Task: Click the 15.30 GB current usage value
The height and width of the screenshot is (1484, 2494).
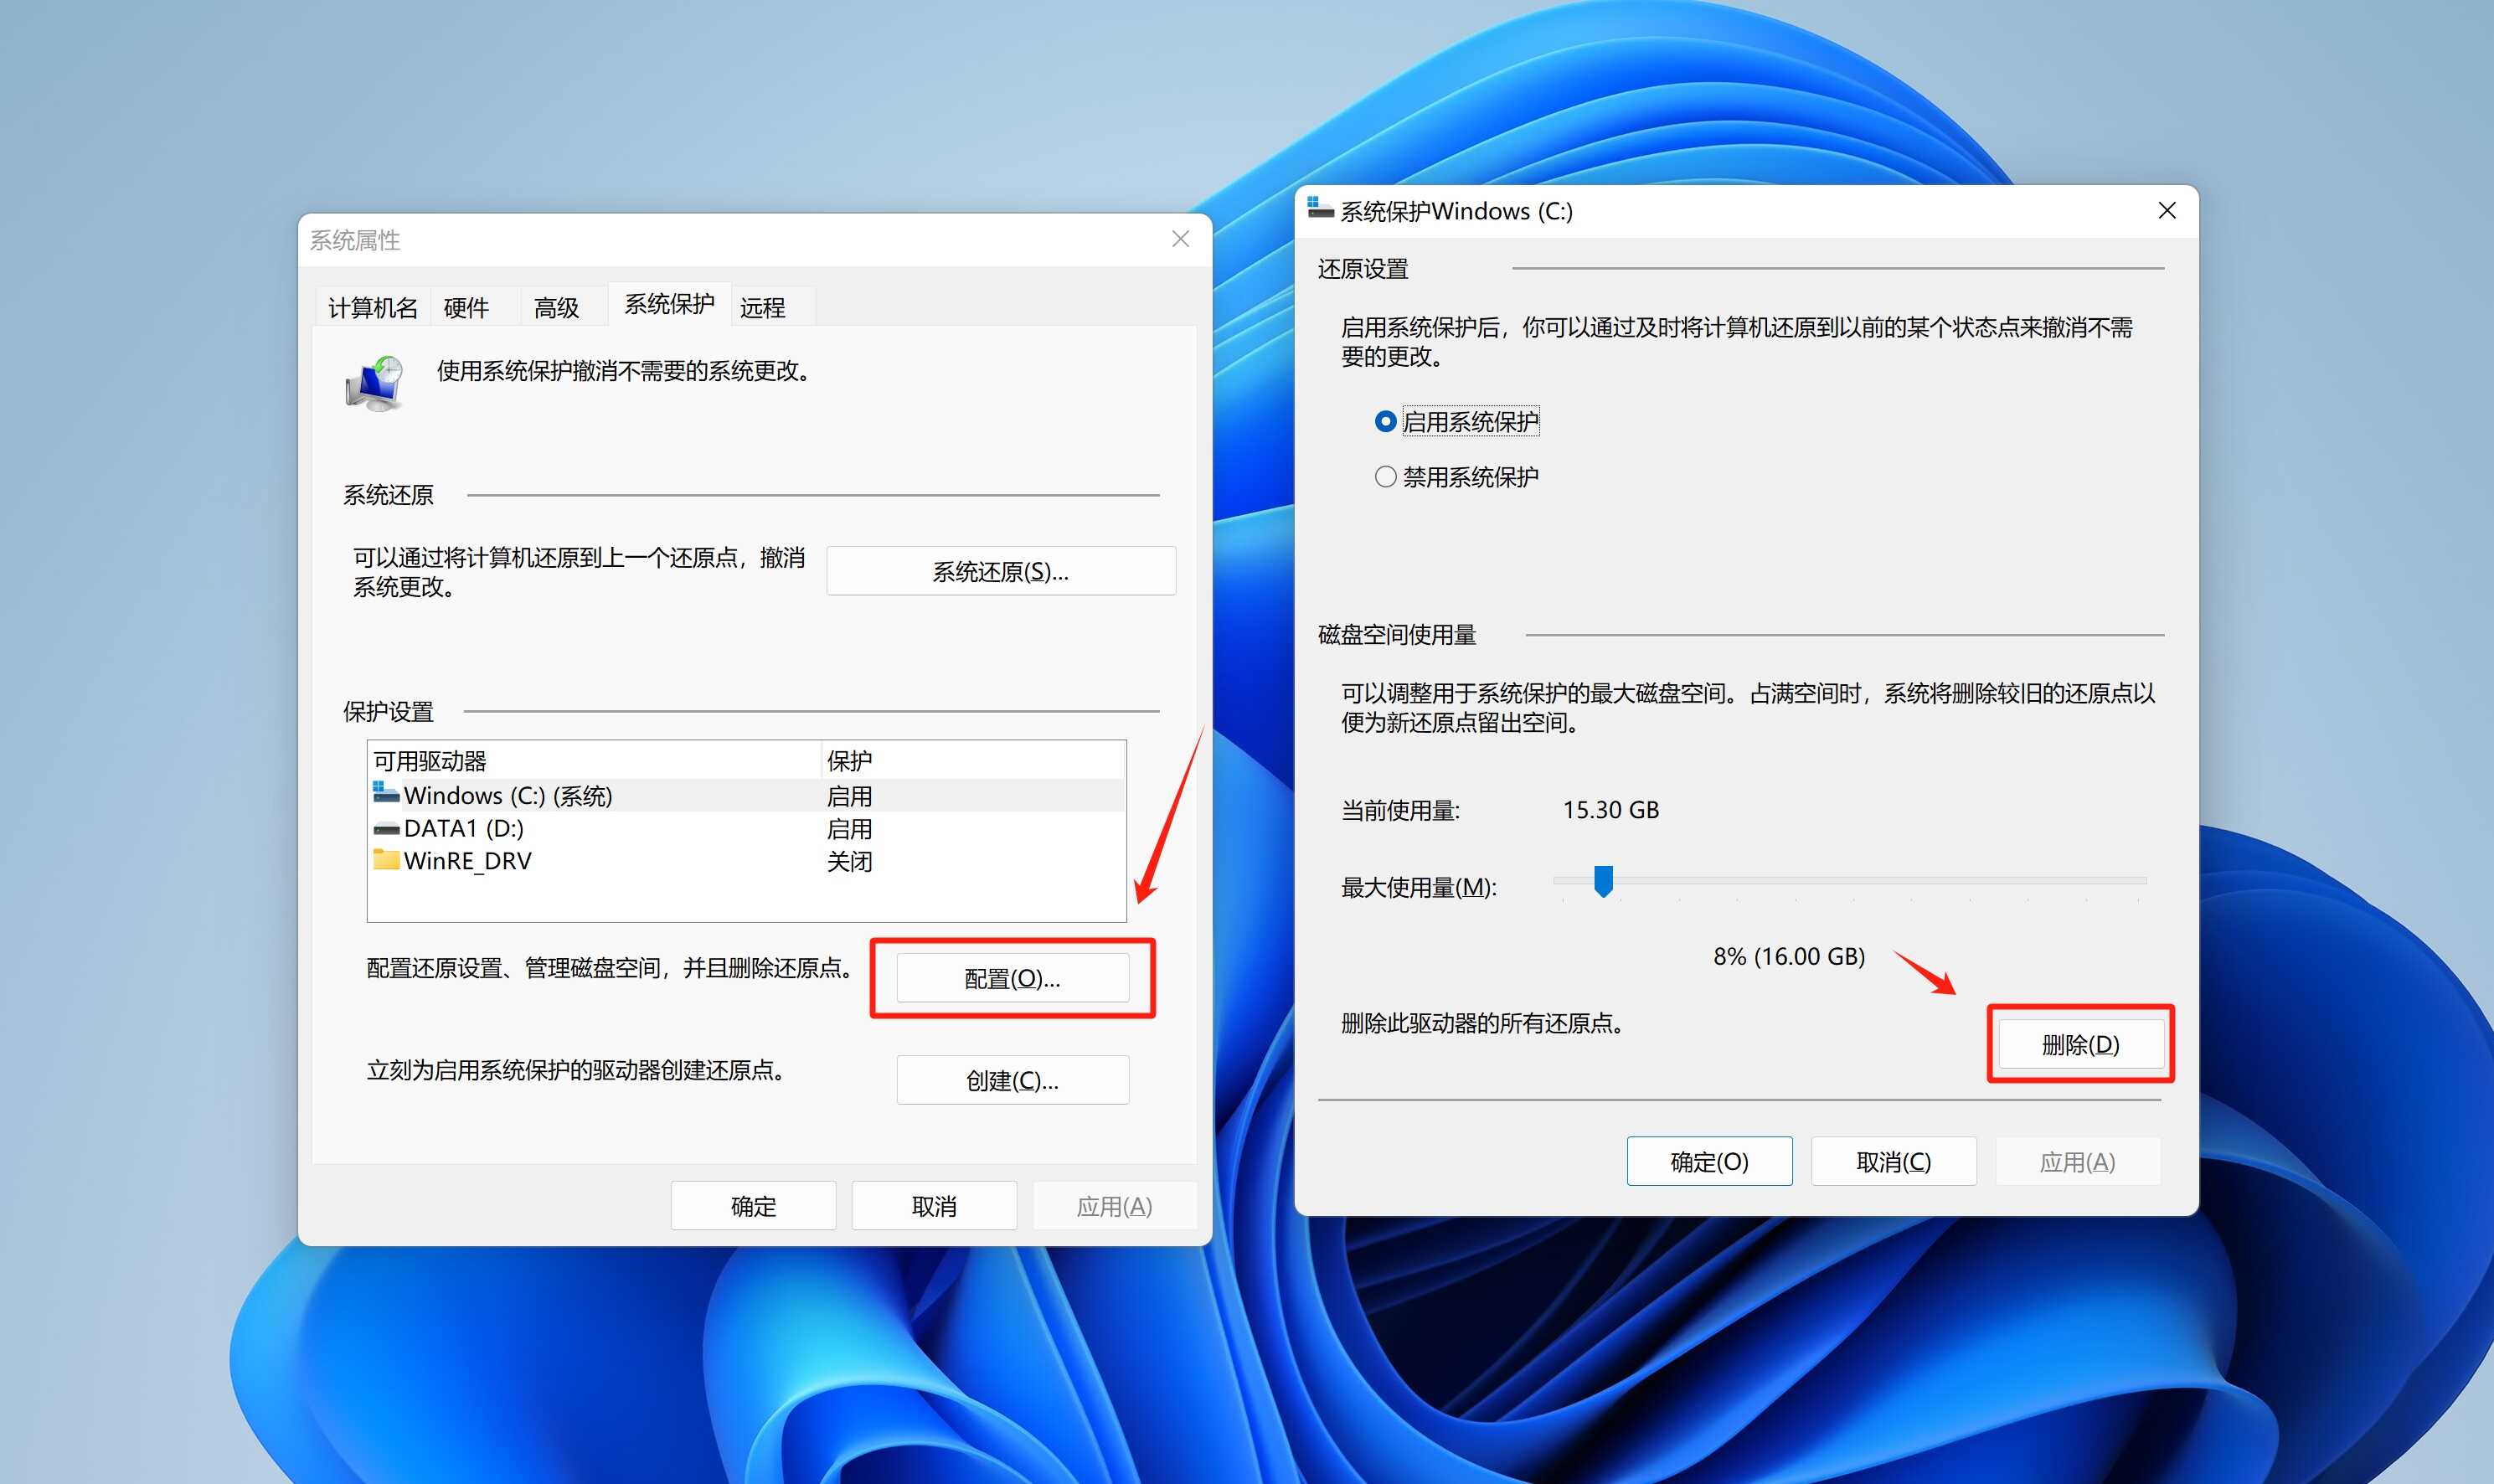Action: [1610, 809]
